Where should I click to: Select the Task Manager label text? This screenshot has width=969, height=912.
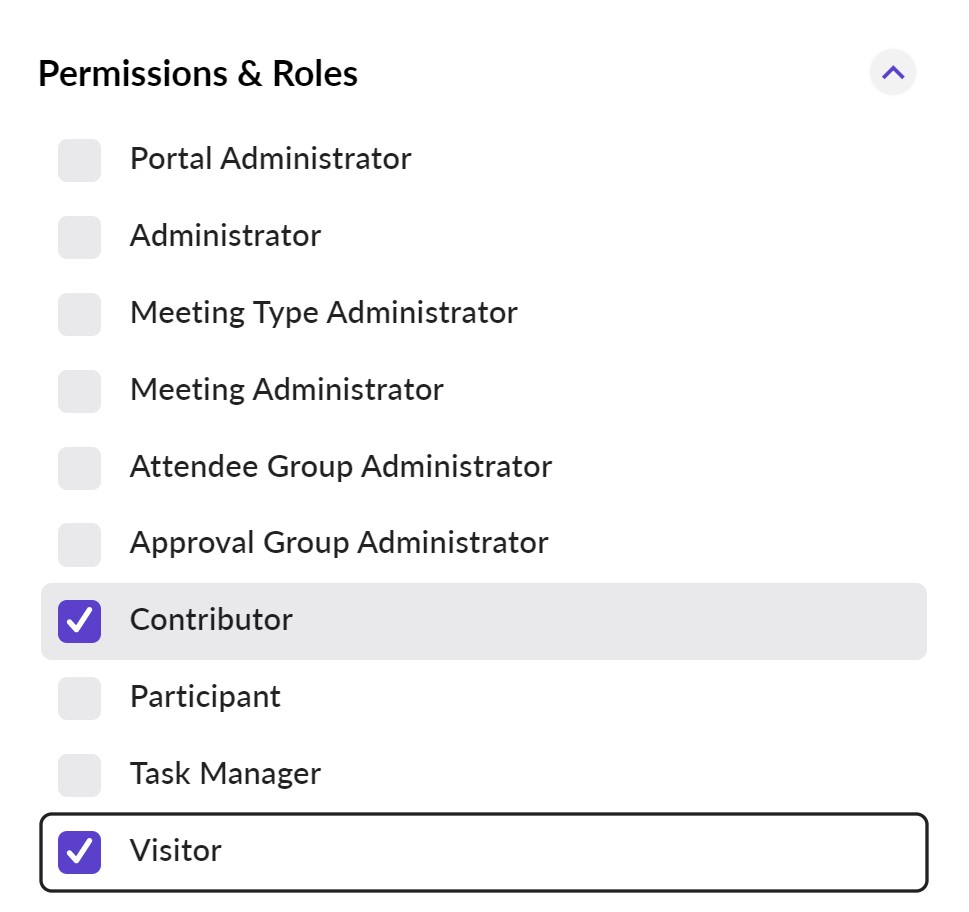(225, 774)
